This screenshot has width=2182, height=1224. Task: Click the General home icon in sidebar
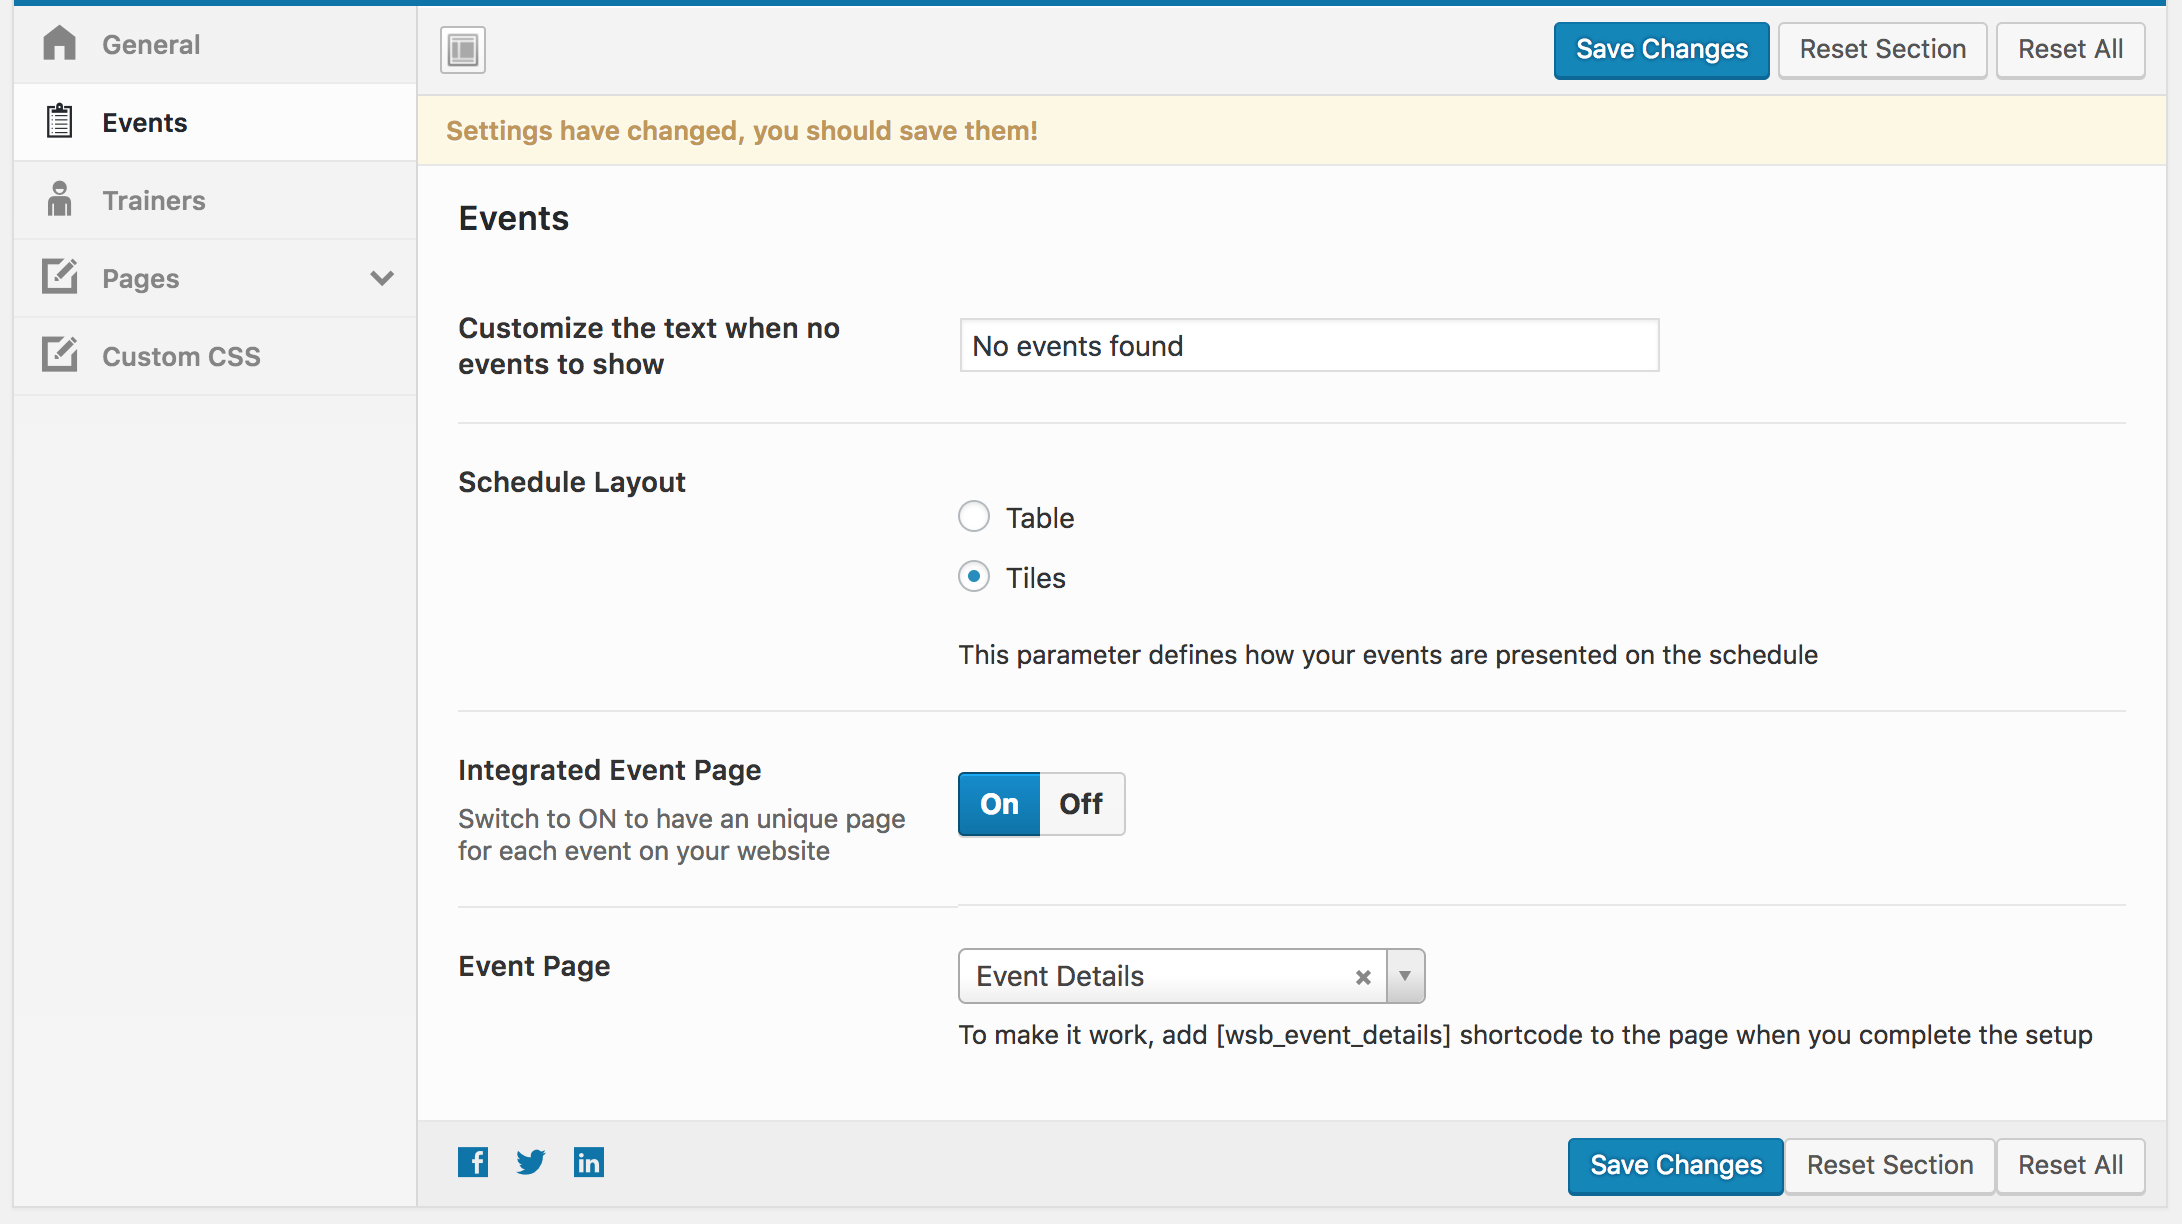[60, 43]
